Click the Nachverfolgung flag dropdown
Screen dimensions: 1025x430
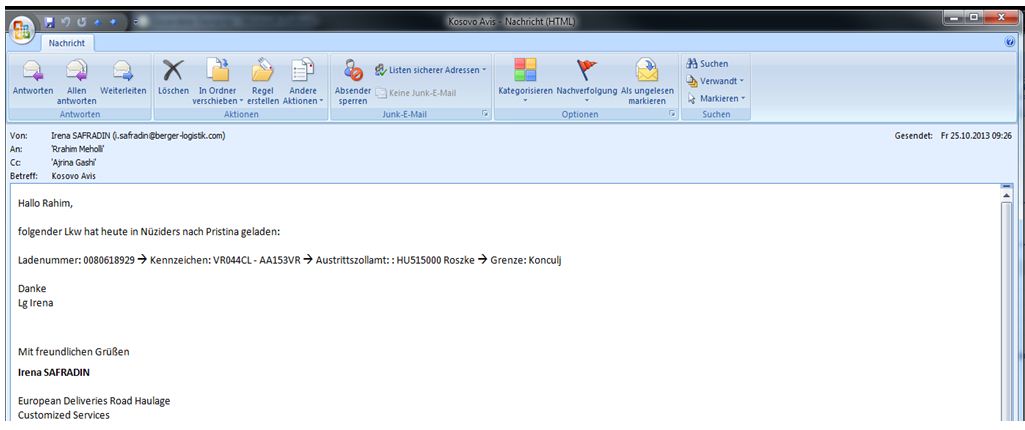coord(586,81)
